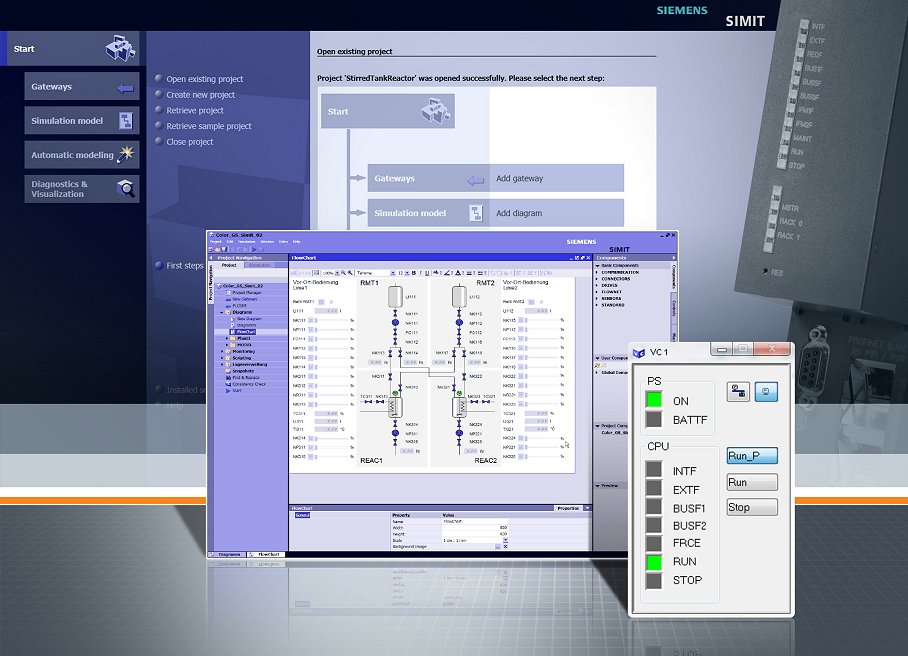Click the cube icon on workflow Start tile

[x=435, y=110]
